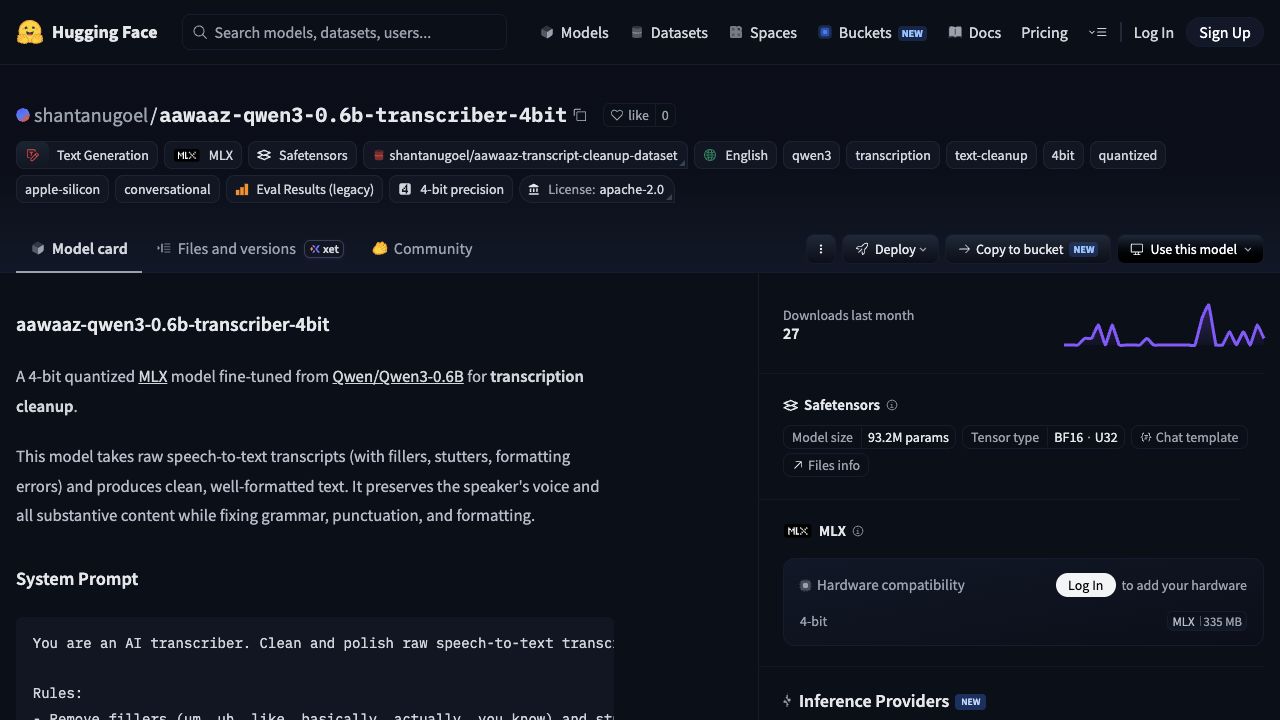The width and height of the screenshot is (1280, 720).
Task: Click the Hugging Face wordmark
Action: tap(104, 32)
